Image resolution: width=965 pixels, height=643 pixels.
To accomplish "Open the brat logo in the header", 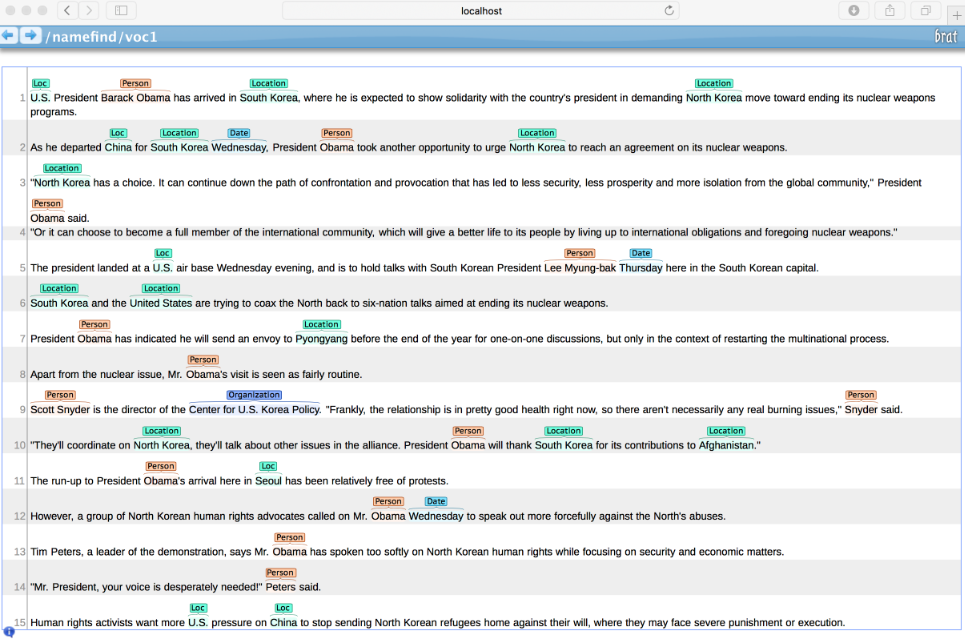I will click(945, 35).
